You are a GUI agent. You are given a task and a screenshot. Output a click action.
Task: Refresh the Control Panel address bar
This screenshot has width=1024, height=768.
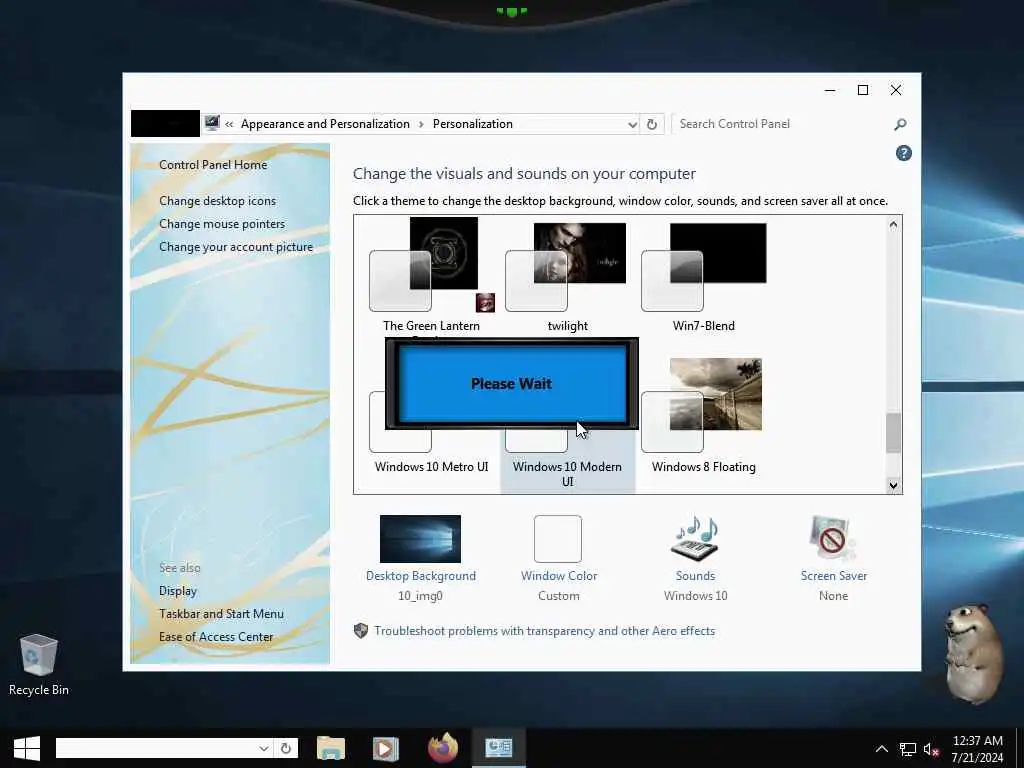point(652,124)
